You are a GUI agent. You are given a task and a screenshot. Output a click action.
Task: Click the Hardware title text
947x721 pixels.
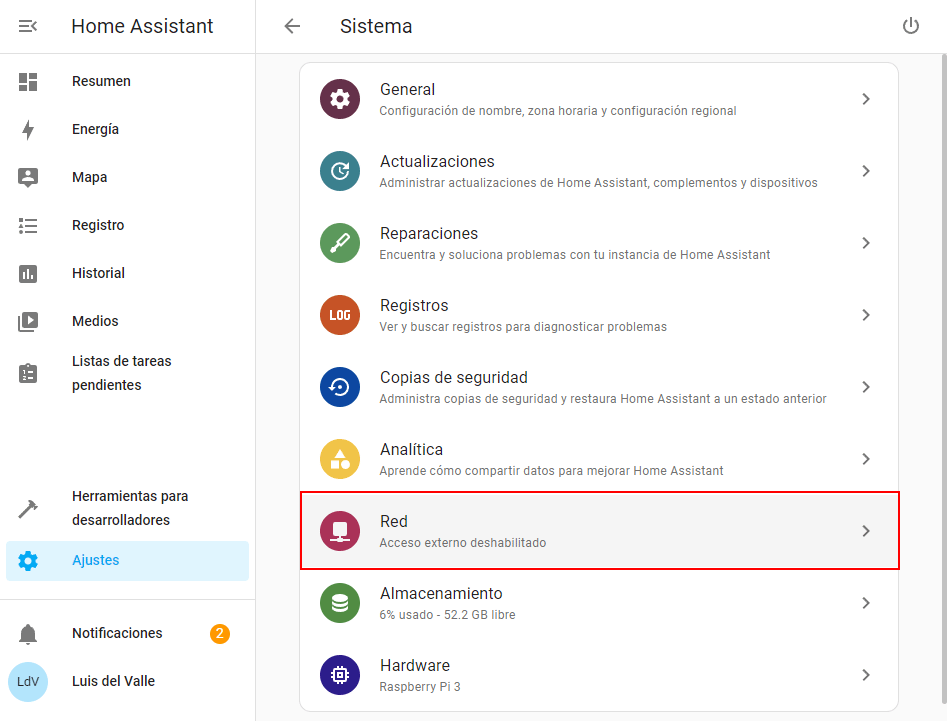415,665
